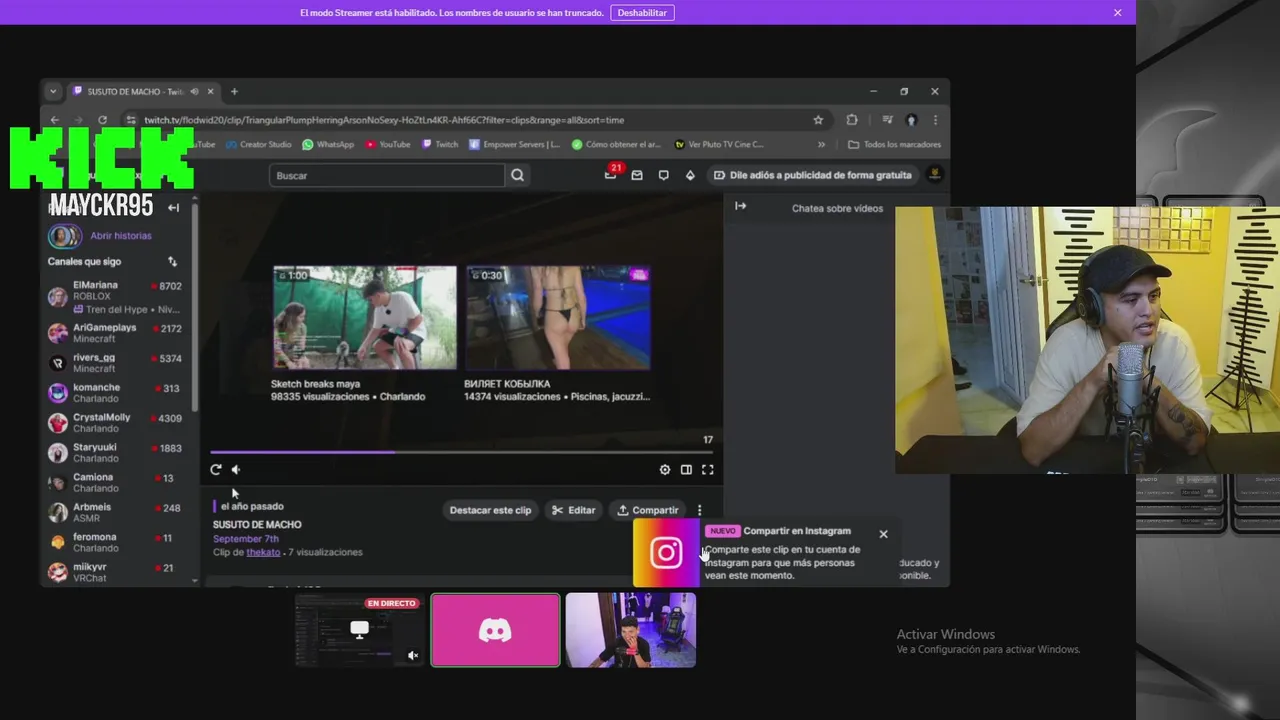Open Twitch notifications with 21 badge
This screenshot has width=1280, height=720.
tap(611, 174)
